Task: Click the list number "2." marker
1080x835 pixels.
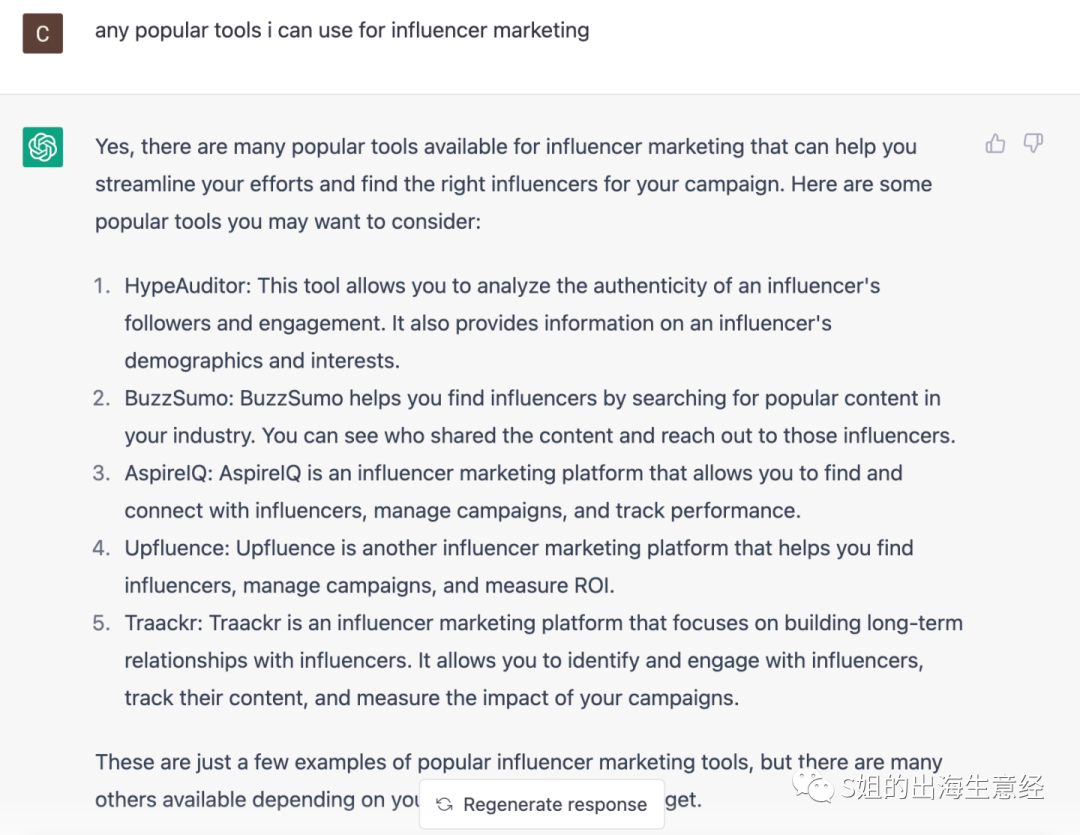Action: pos(102,398)
